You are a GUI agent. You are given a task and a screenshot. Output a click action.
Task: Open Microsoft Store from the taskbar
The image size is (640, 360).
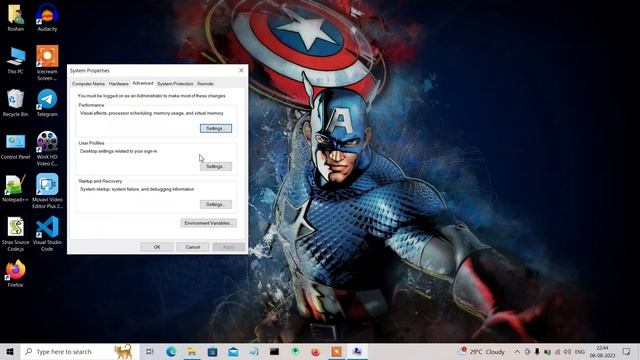pos(212,351)
